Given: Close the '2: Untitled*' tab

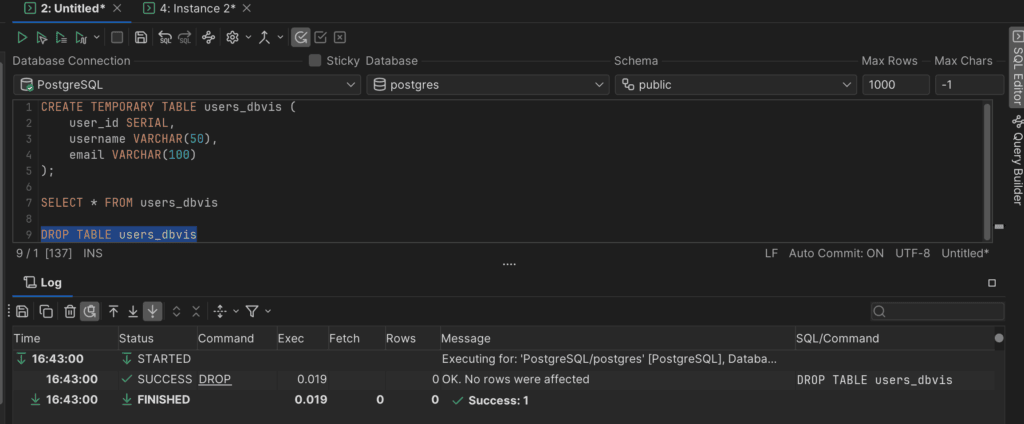Looking at the screenshot, I should (117, 8).
